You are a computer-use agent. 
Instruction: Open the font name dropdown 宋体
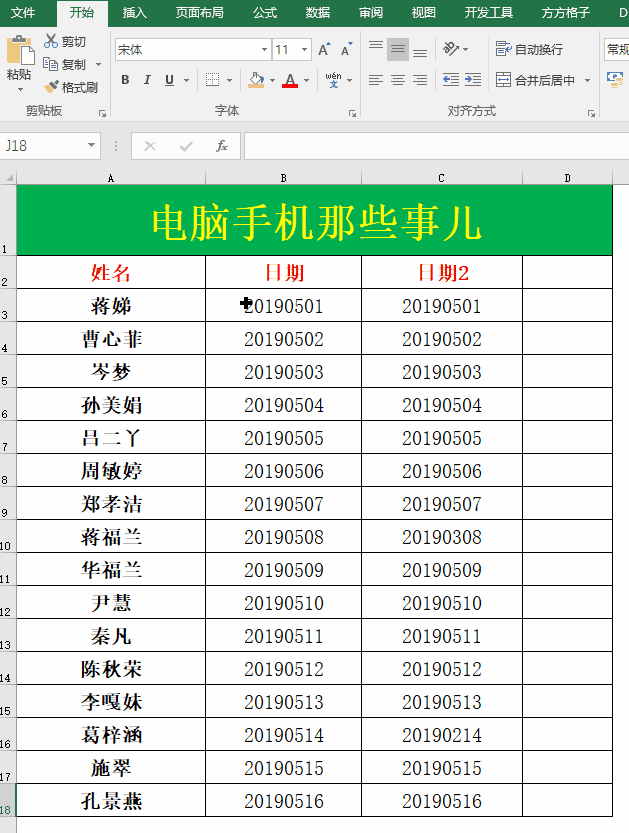pos(264,50)
